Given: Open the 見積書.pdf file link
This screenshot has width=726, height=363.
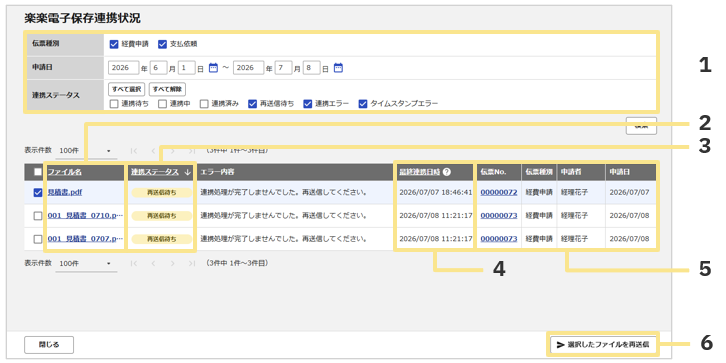Looking at the screenshot, I should coord(65,192).
